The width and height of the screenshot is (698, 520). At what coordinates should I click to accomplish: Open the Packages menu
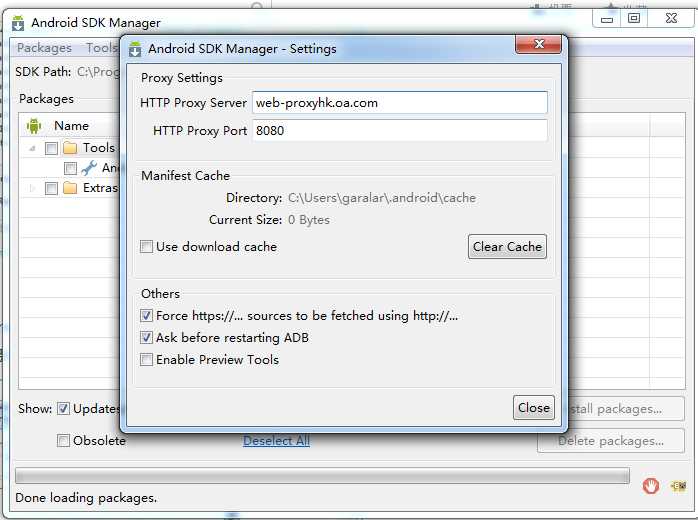(x=44, y=48)
